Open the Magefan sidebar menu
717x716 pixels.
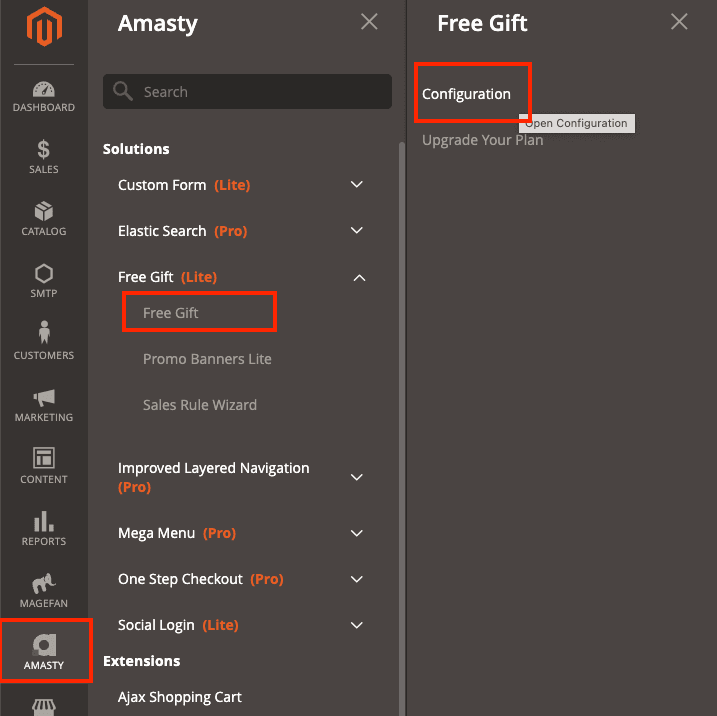coord(44,590)
